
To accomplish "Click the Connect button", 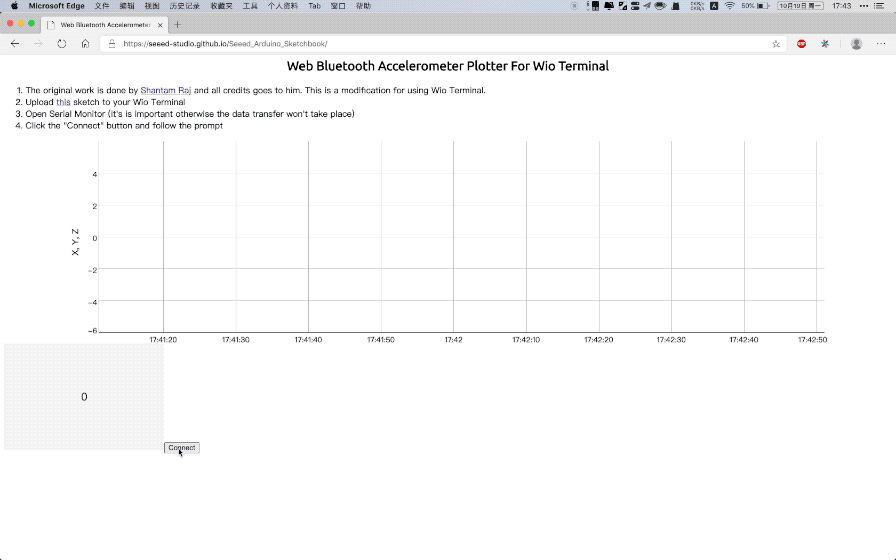I will [x=182, y=447].
